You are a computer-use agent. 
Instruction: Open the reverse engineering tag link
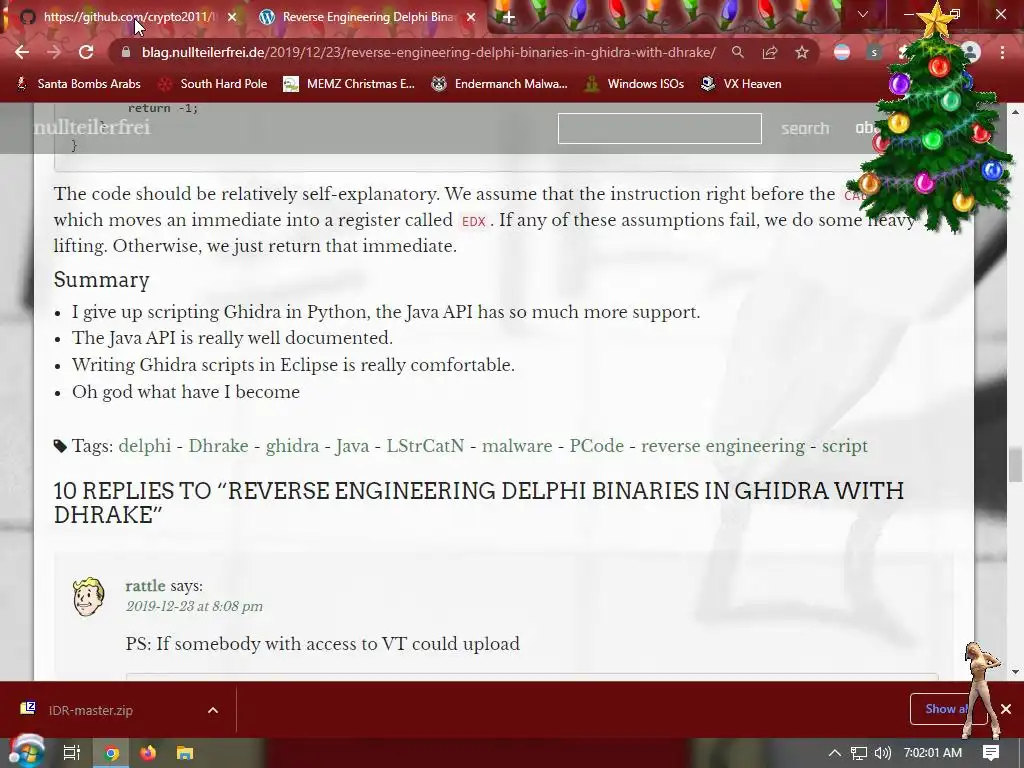(723, 446)
